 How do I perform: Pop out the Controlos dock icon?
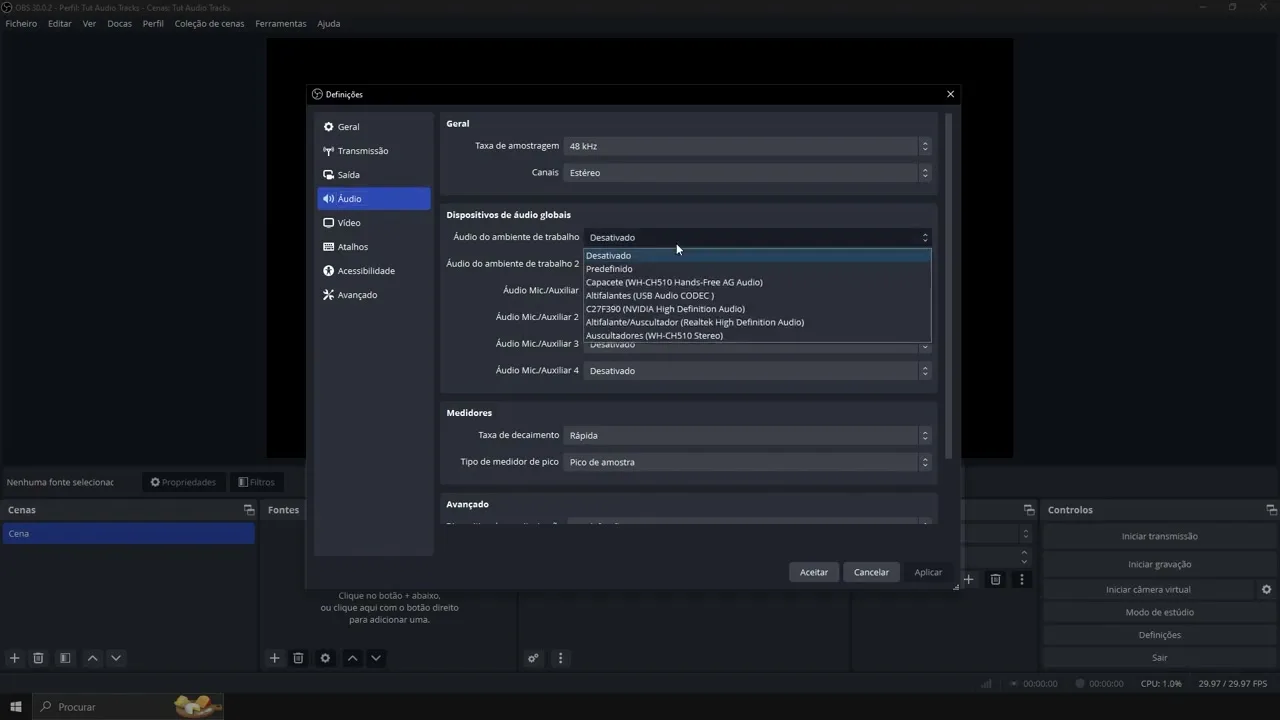pos(1271,510)
